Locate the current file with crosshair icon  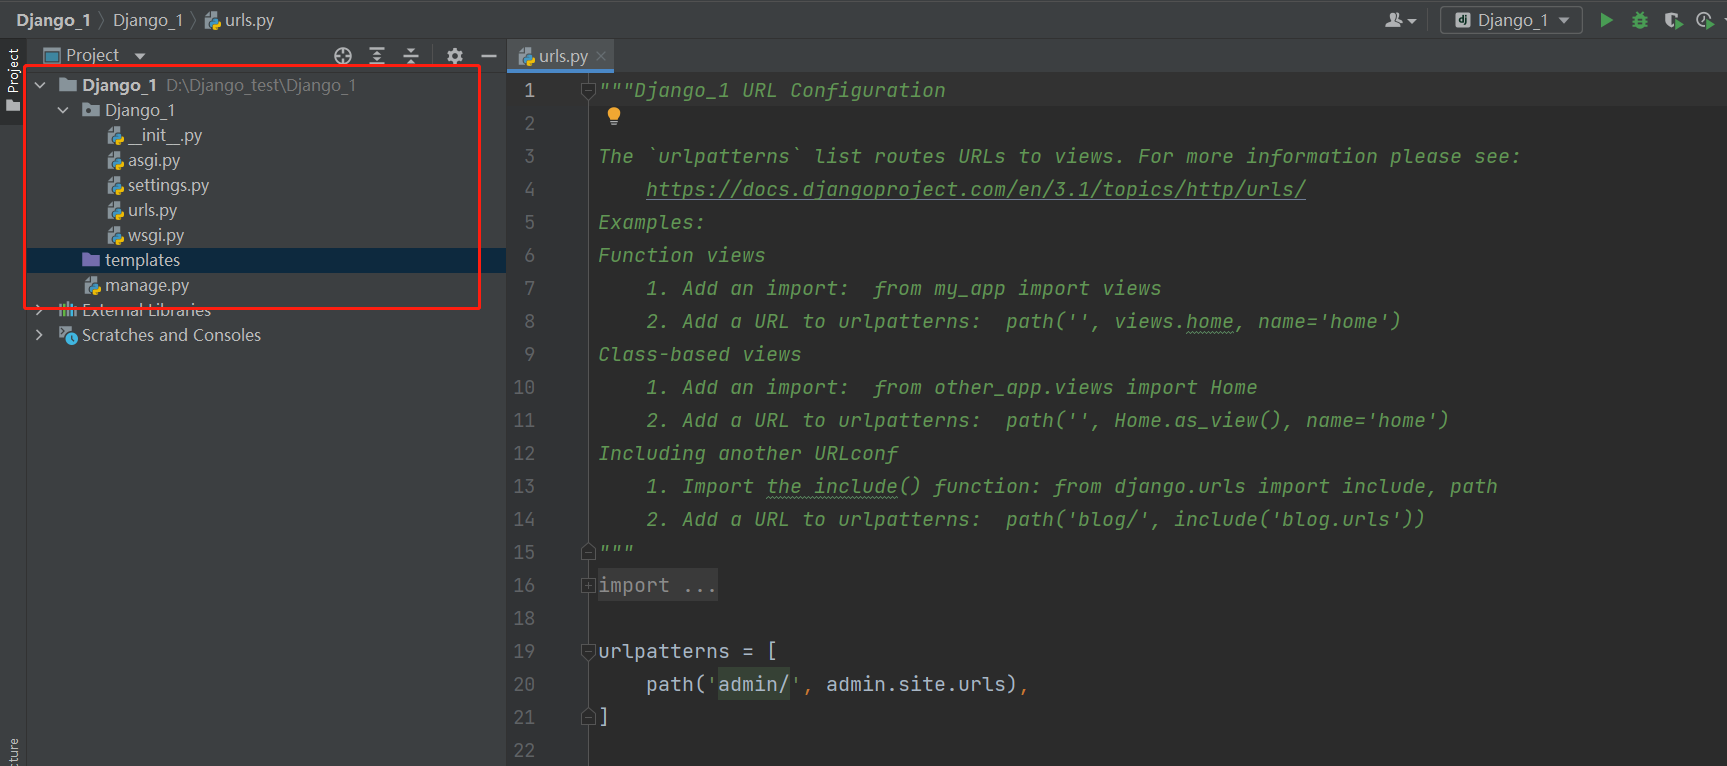tap(343, 56)
